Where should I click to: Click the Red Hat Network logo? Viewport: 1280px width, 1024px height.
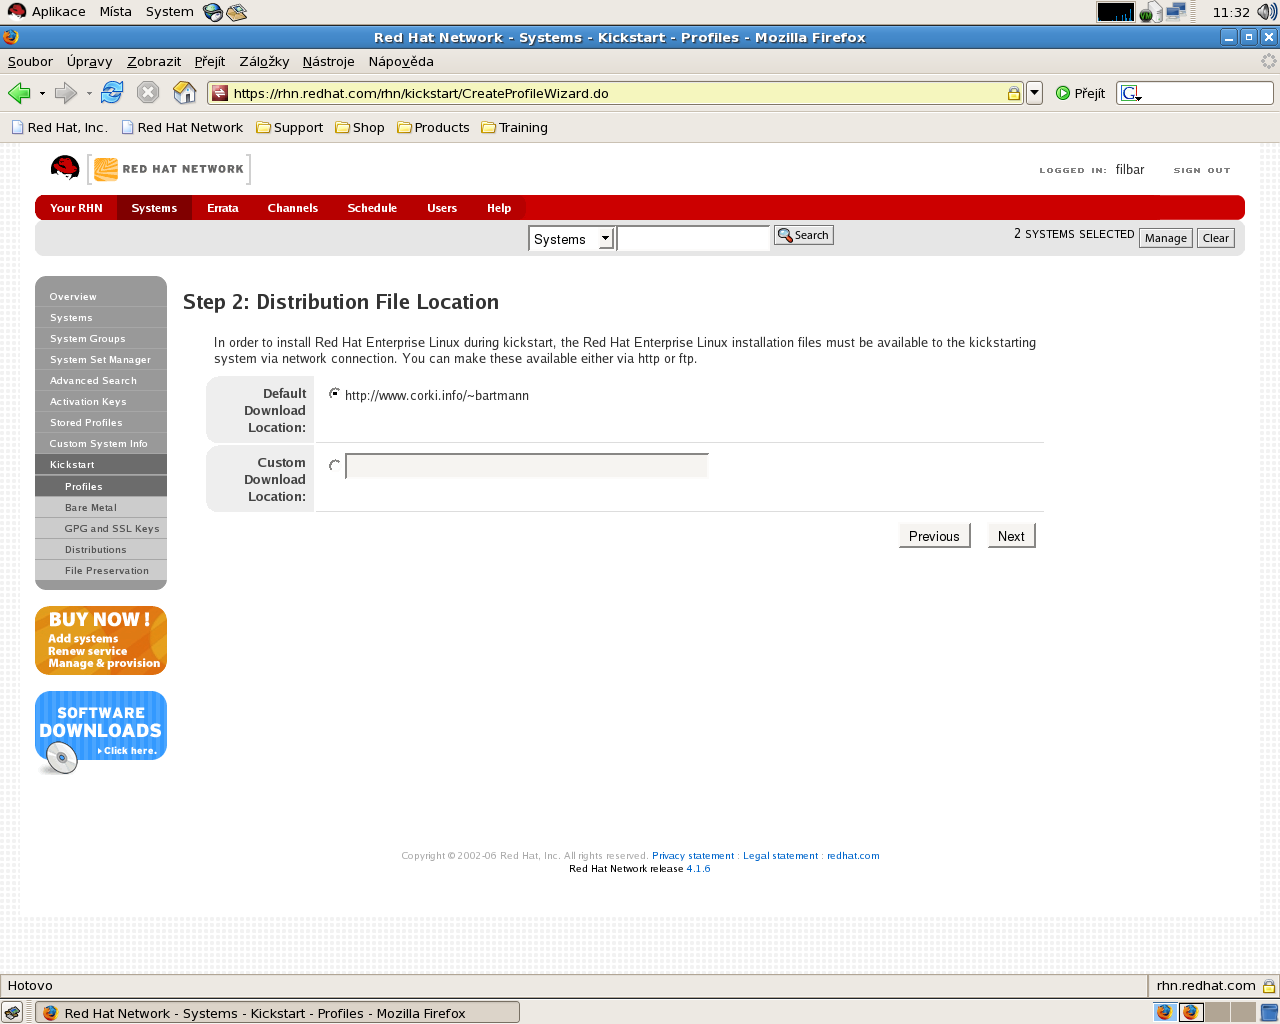click(x=169, y=169)
